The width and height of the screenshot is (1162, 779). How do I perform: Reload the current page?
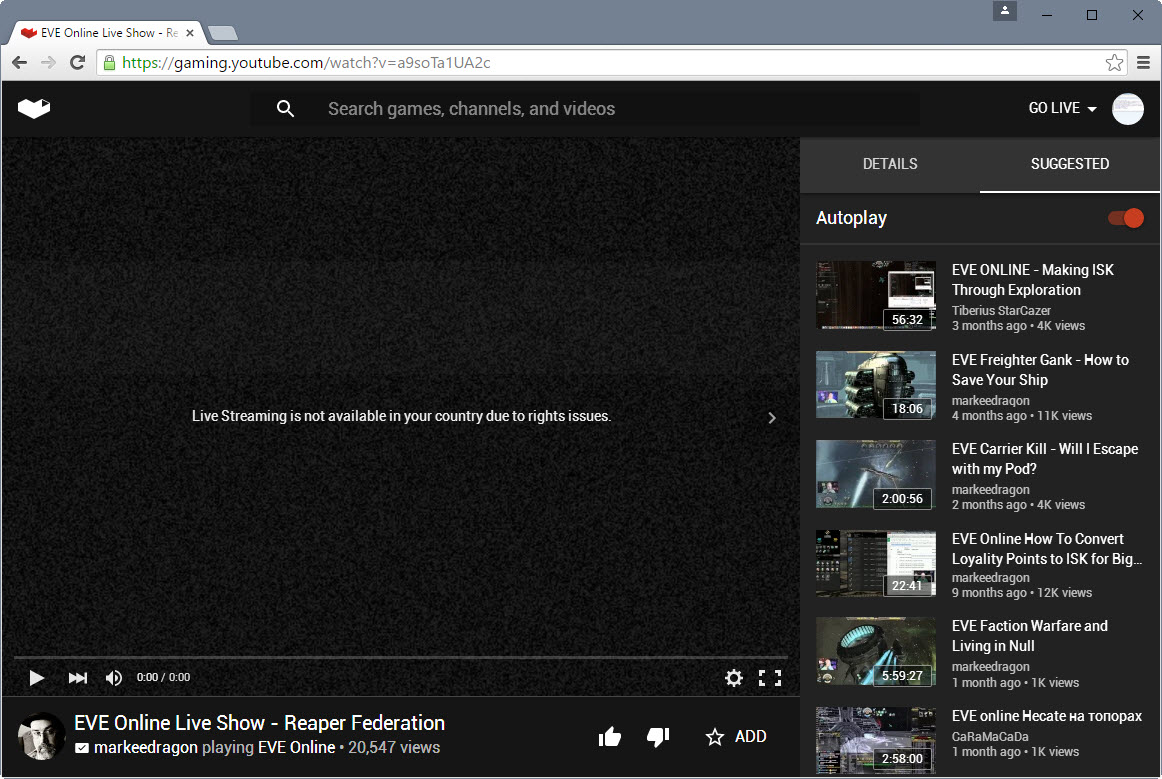(77, 63)
